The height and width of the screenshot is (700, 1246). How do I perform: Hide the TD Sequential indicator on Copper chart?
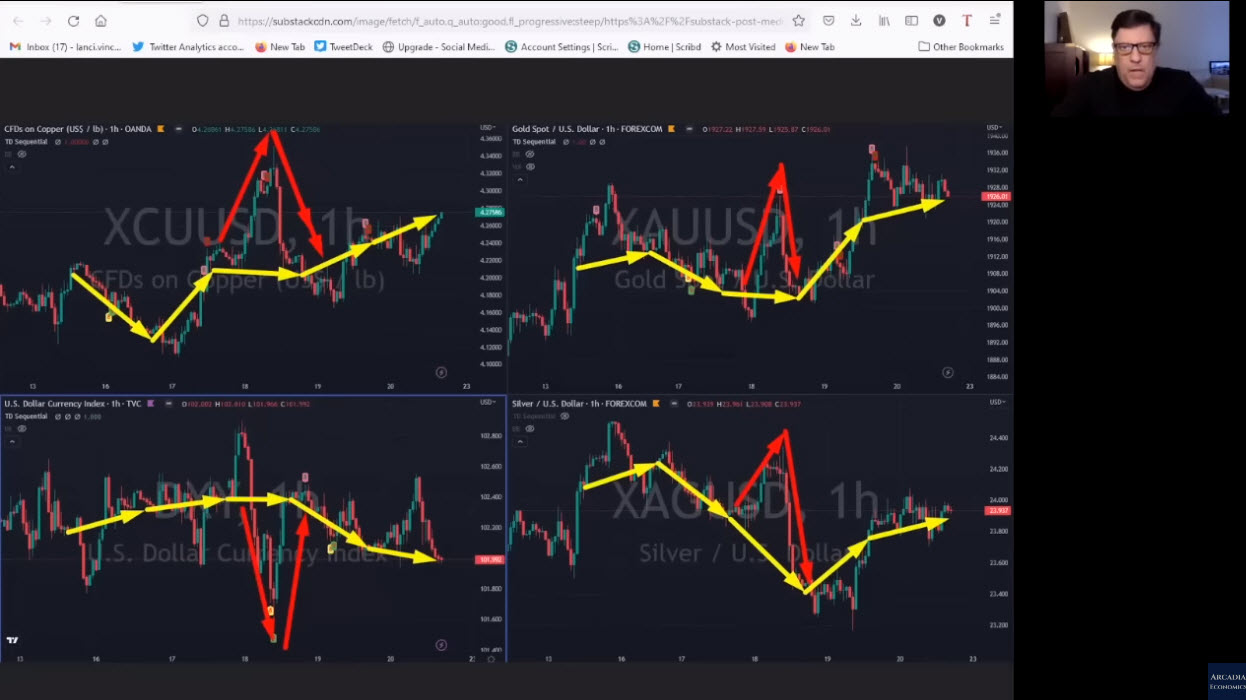pos(58,141)
